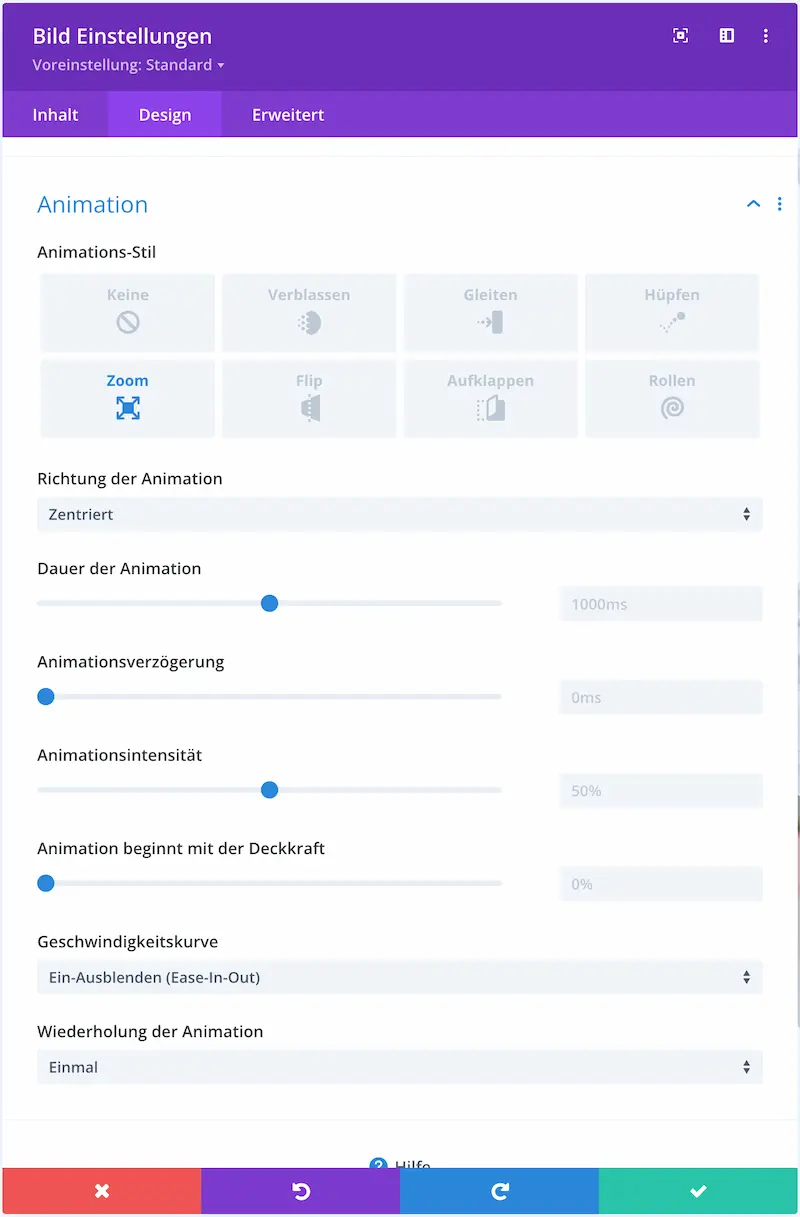Collapse the Animation section

tap(753, 203)
